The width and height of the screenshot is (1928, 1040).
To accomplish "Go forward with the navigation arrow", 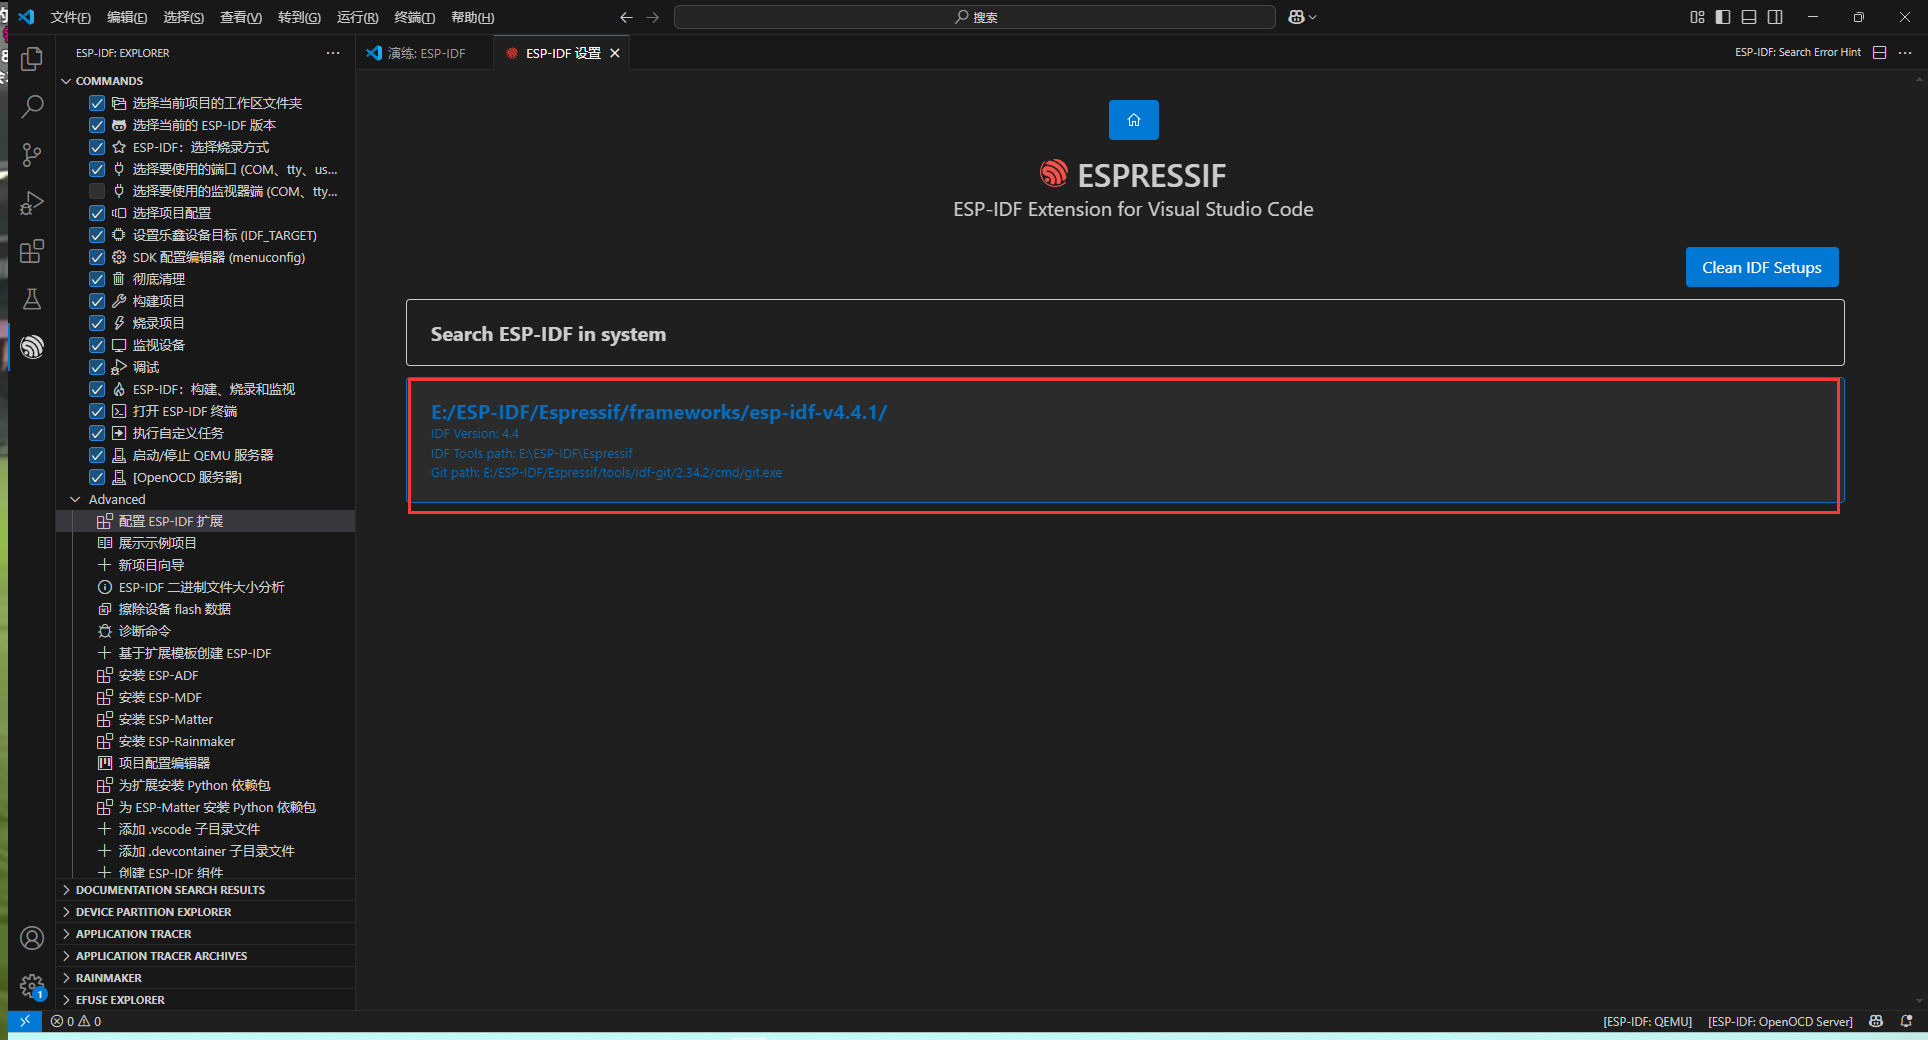I will (653, 17).
